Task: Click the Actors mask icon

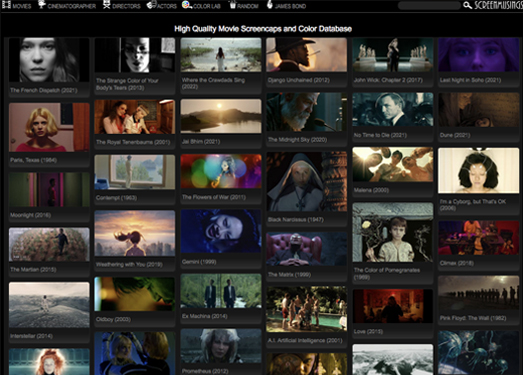Action: 152,5
